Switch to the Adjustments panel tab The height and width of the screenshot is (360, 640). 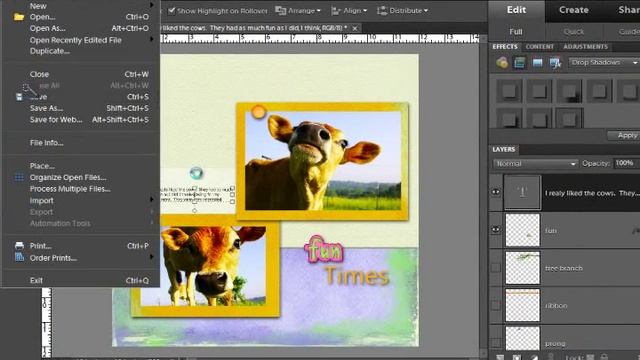585,47
